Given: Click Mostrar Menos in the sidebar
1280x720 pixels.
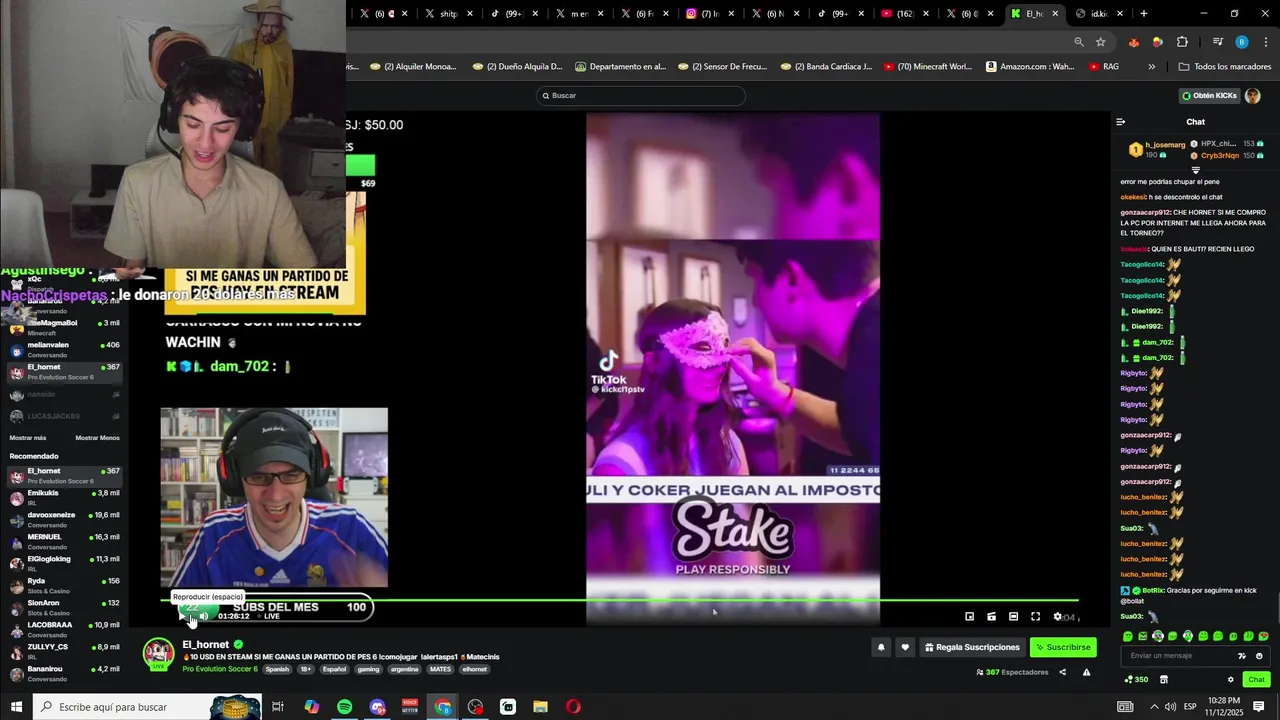Looking at the screenshot, I should tap(97, 438).
